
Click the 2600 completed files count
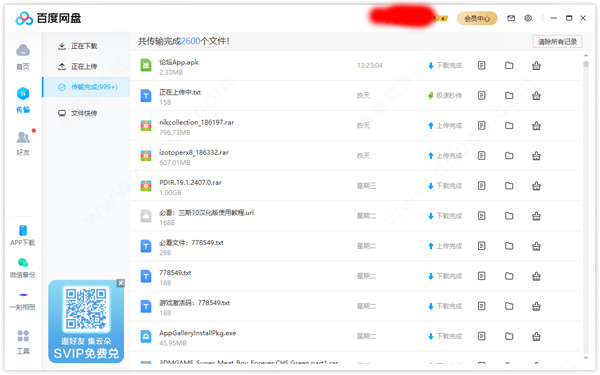190,41
